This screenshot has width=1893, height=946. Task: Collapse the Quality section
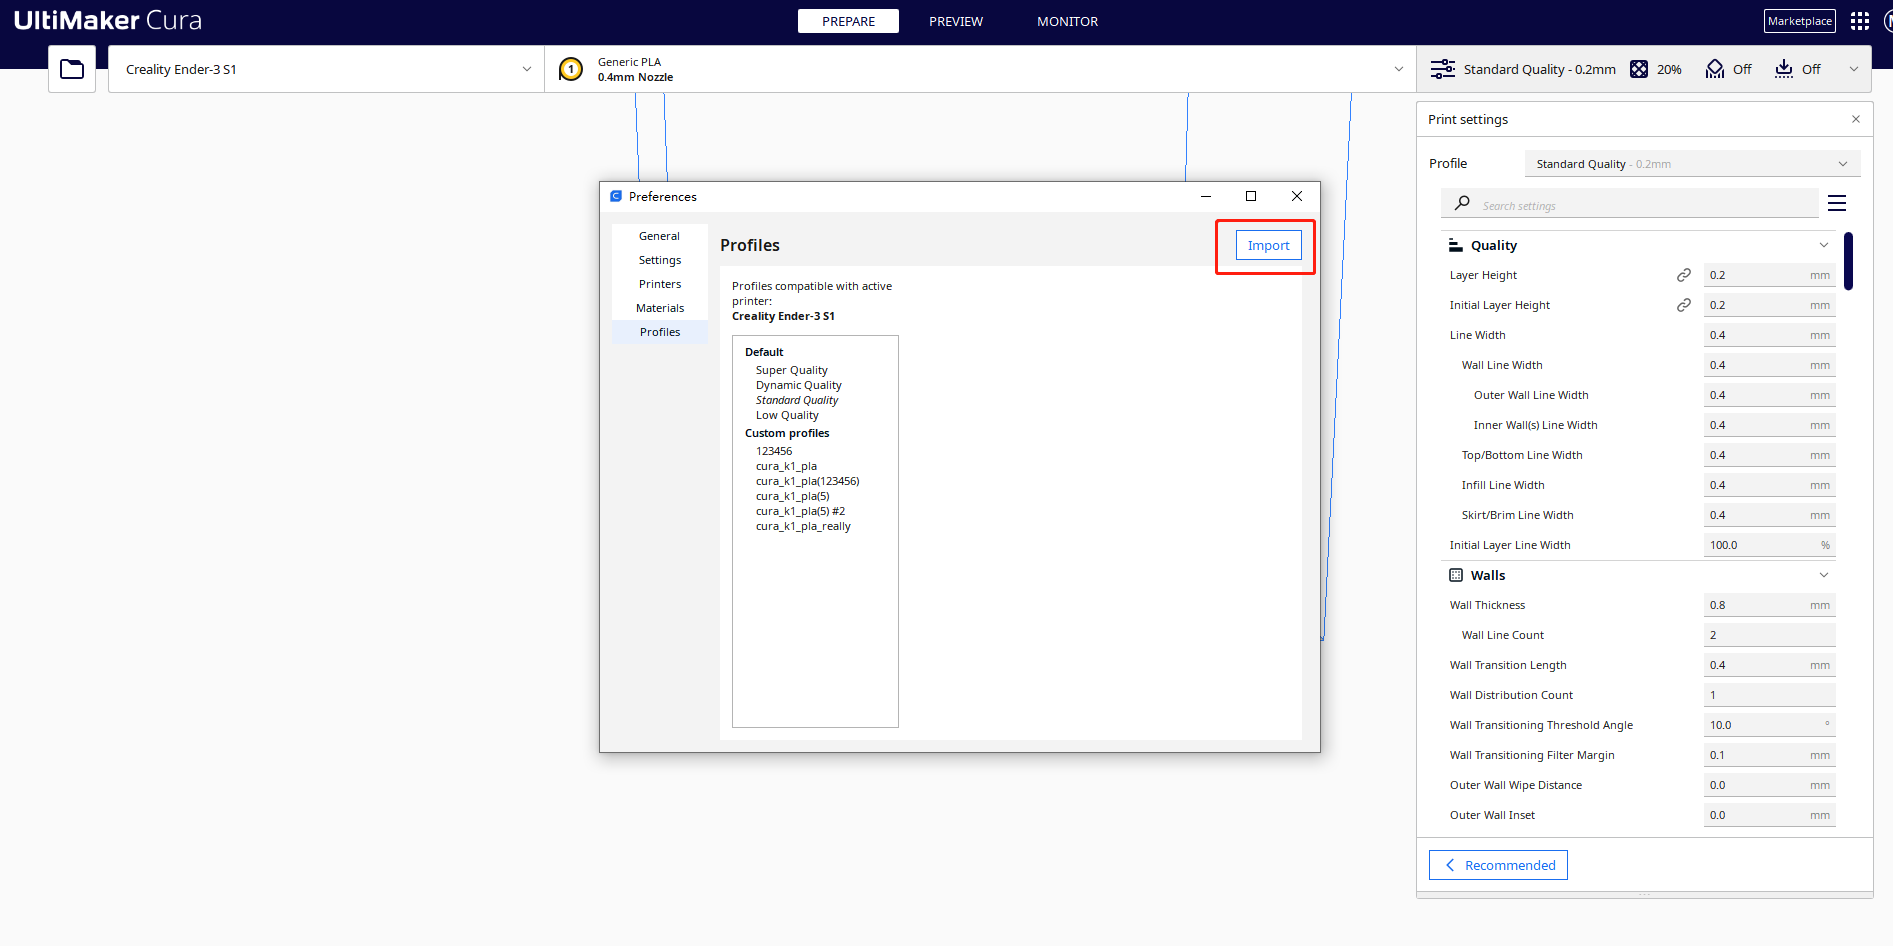1824,245
